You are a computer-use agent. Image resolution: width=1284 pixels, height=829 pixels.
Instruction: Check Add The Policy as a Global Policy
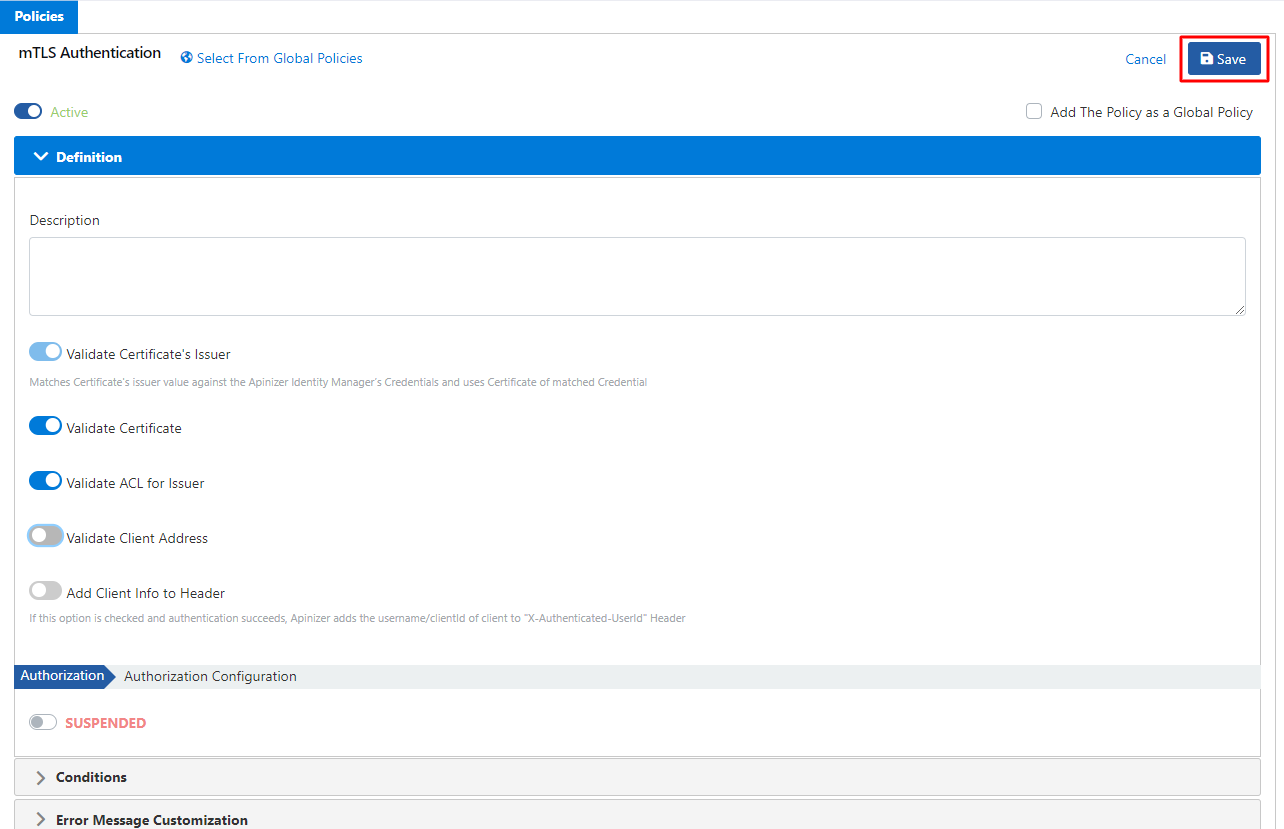point(1034,112)
